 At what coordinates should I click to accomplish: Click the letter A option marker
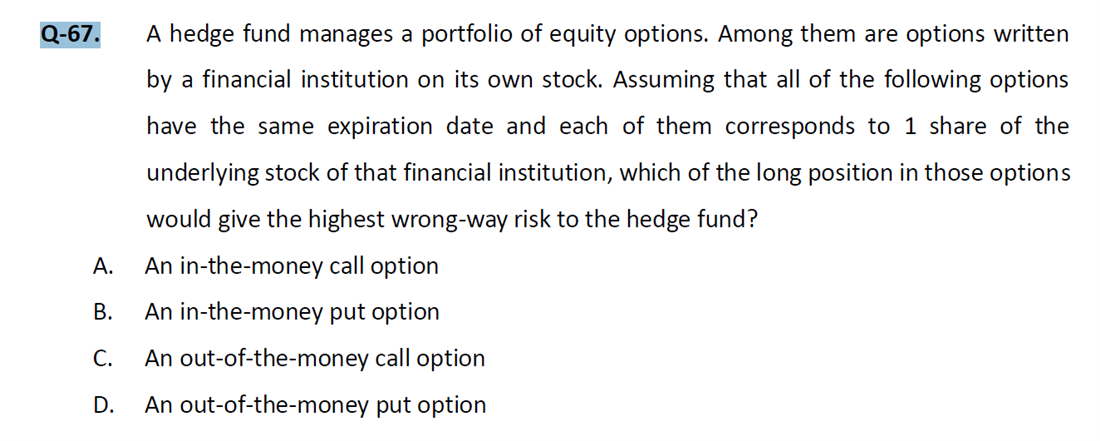coord(102,266)
